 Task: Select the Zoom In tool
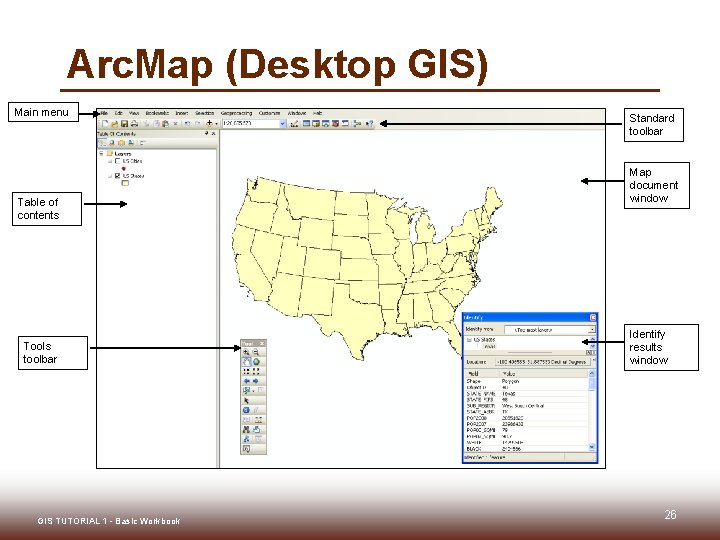247,352
